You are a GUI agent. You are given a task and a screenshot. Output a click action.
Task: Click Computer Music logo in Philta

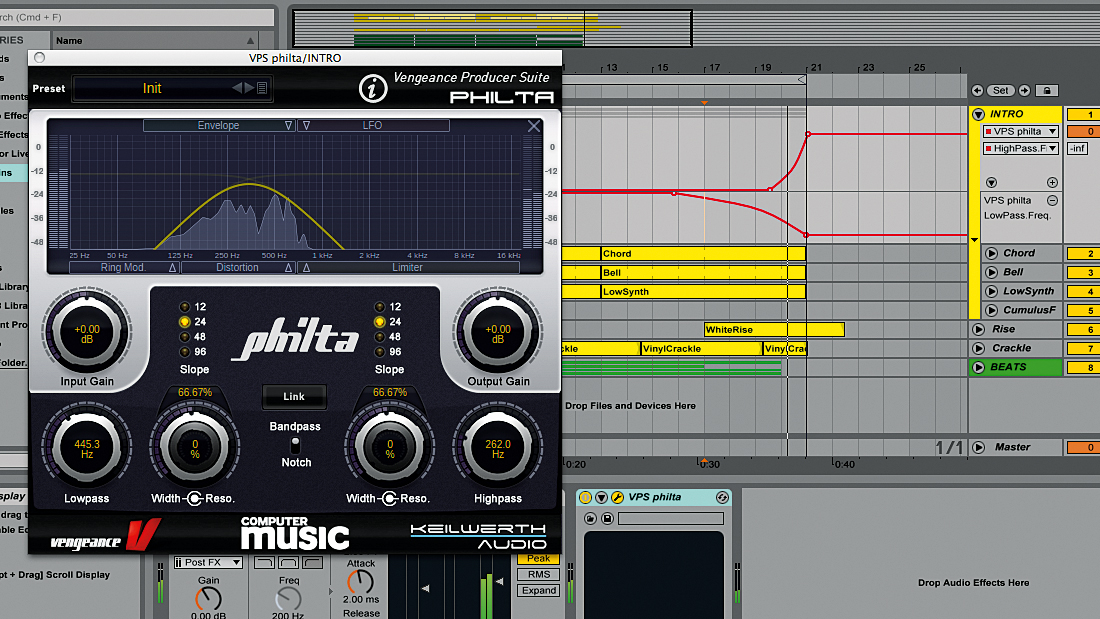[x=295, y=533]
